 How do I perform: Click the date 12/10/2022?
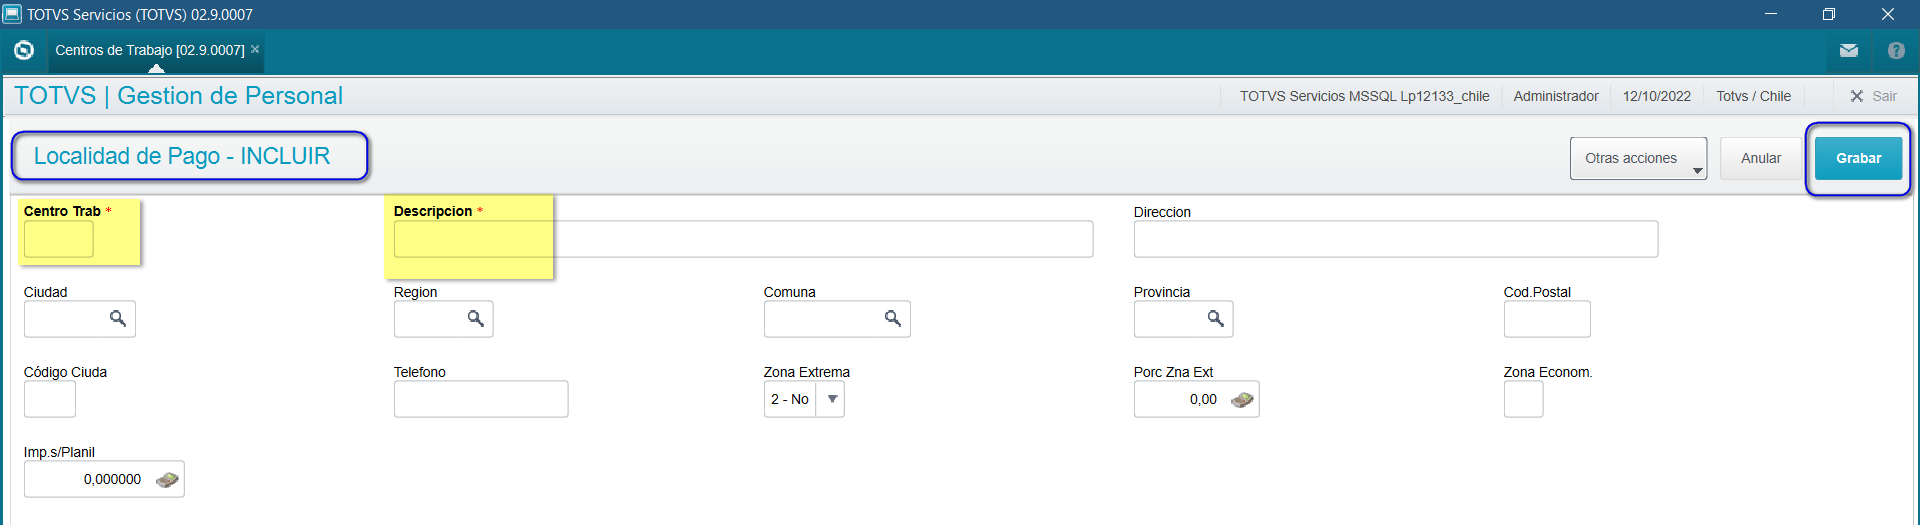(x=1657, y=96)
